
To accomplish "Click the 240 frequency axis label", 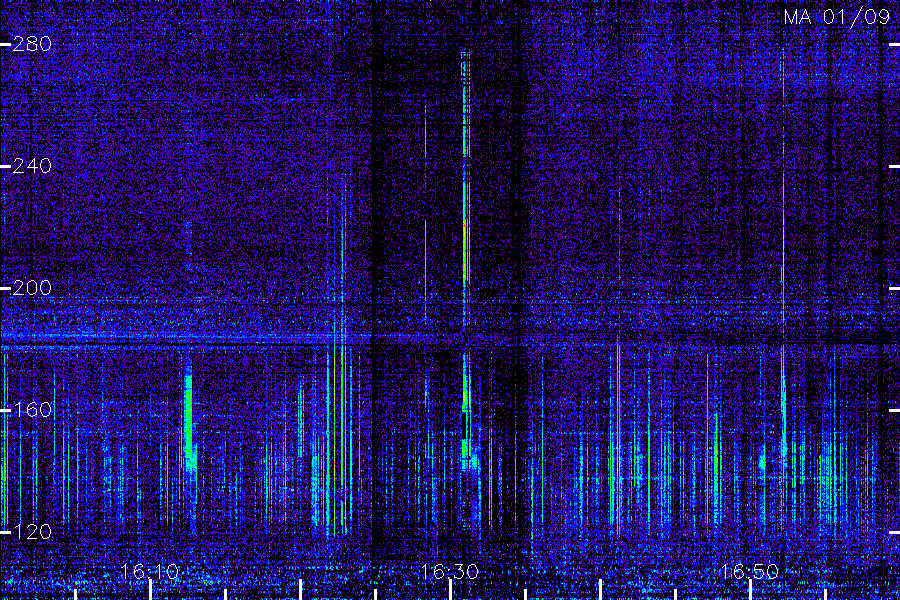I will point(32,166).
